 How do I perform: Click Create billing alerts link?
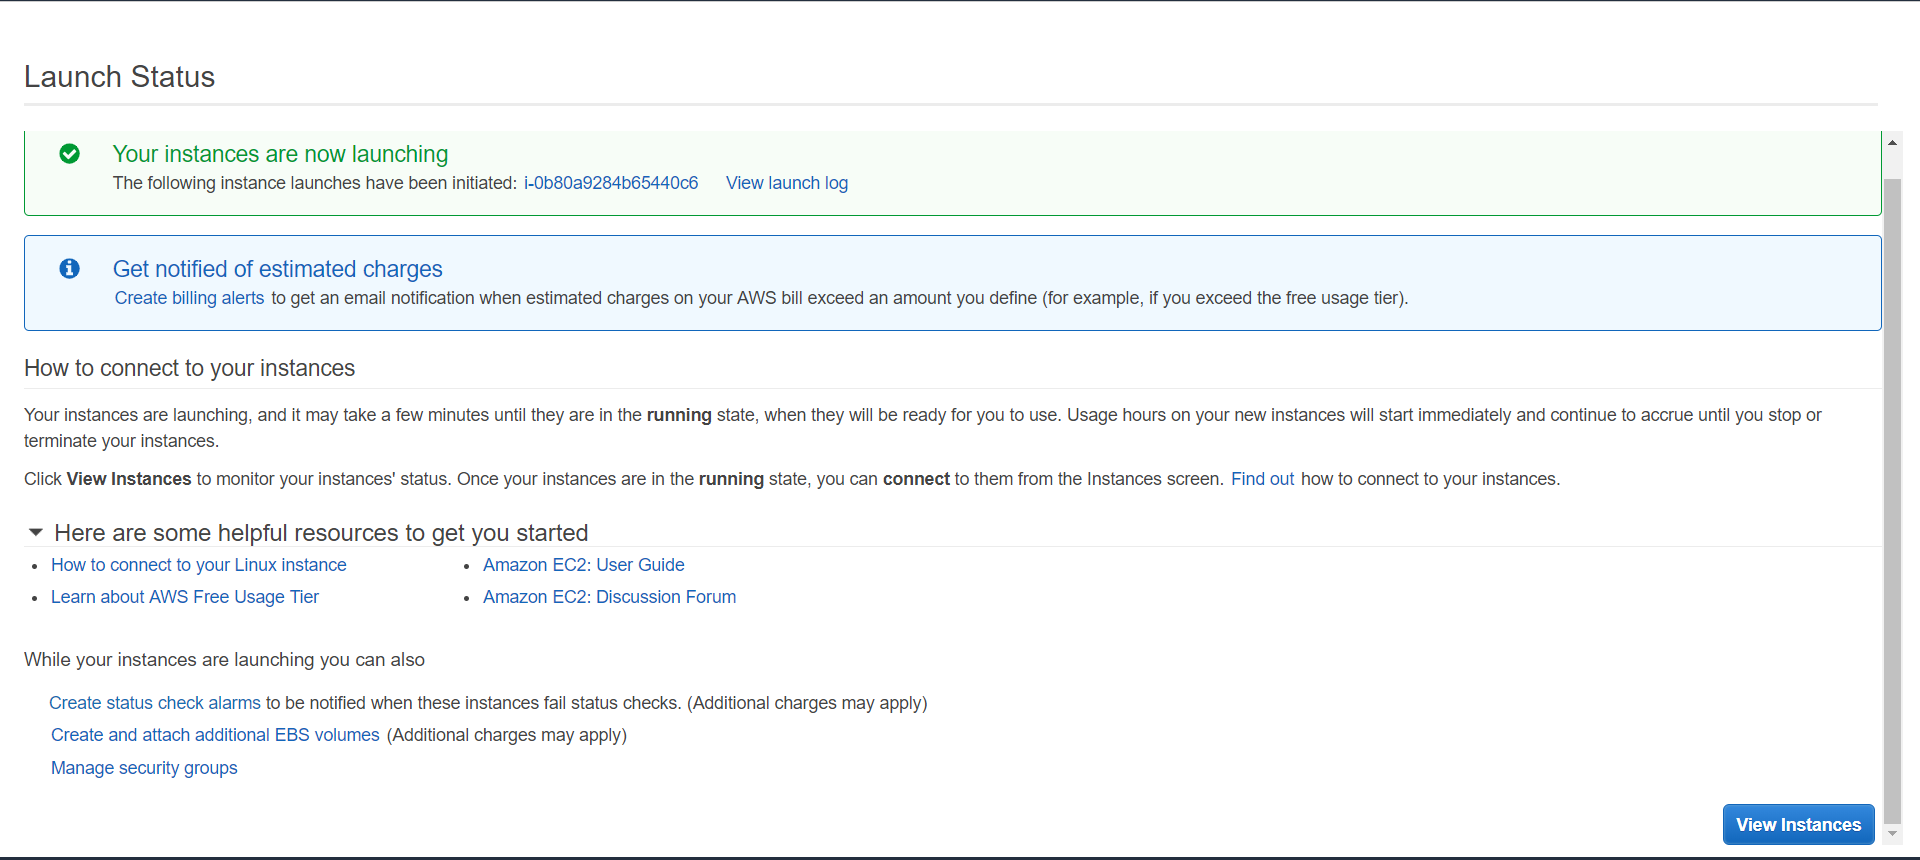(189, 298)
